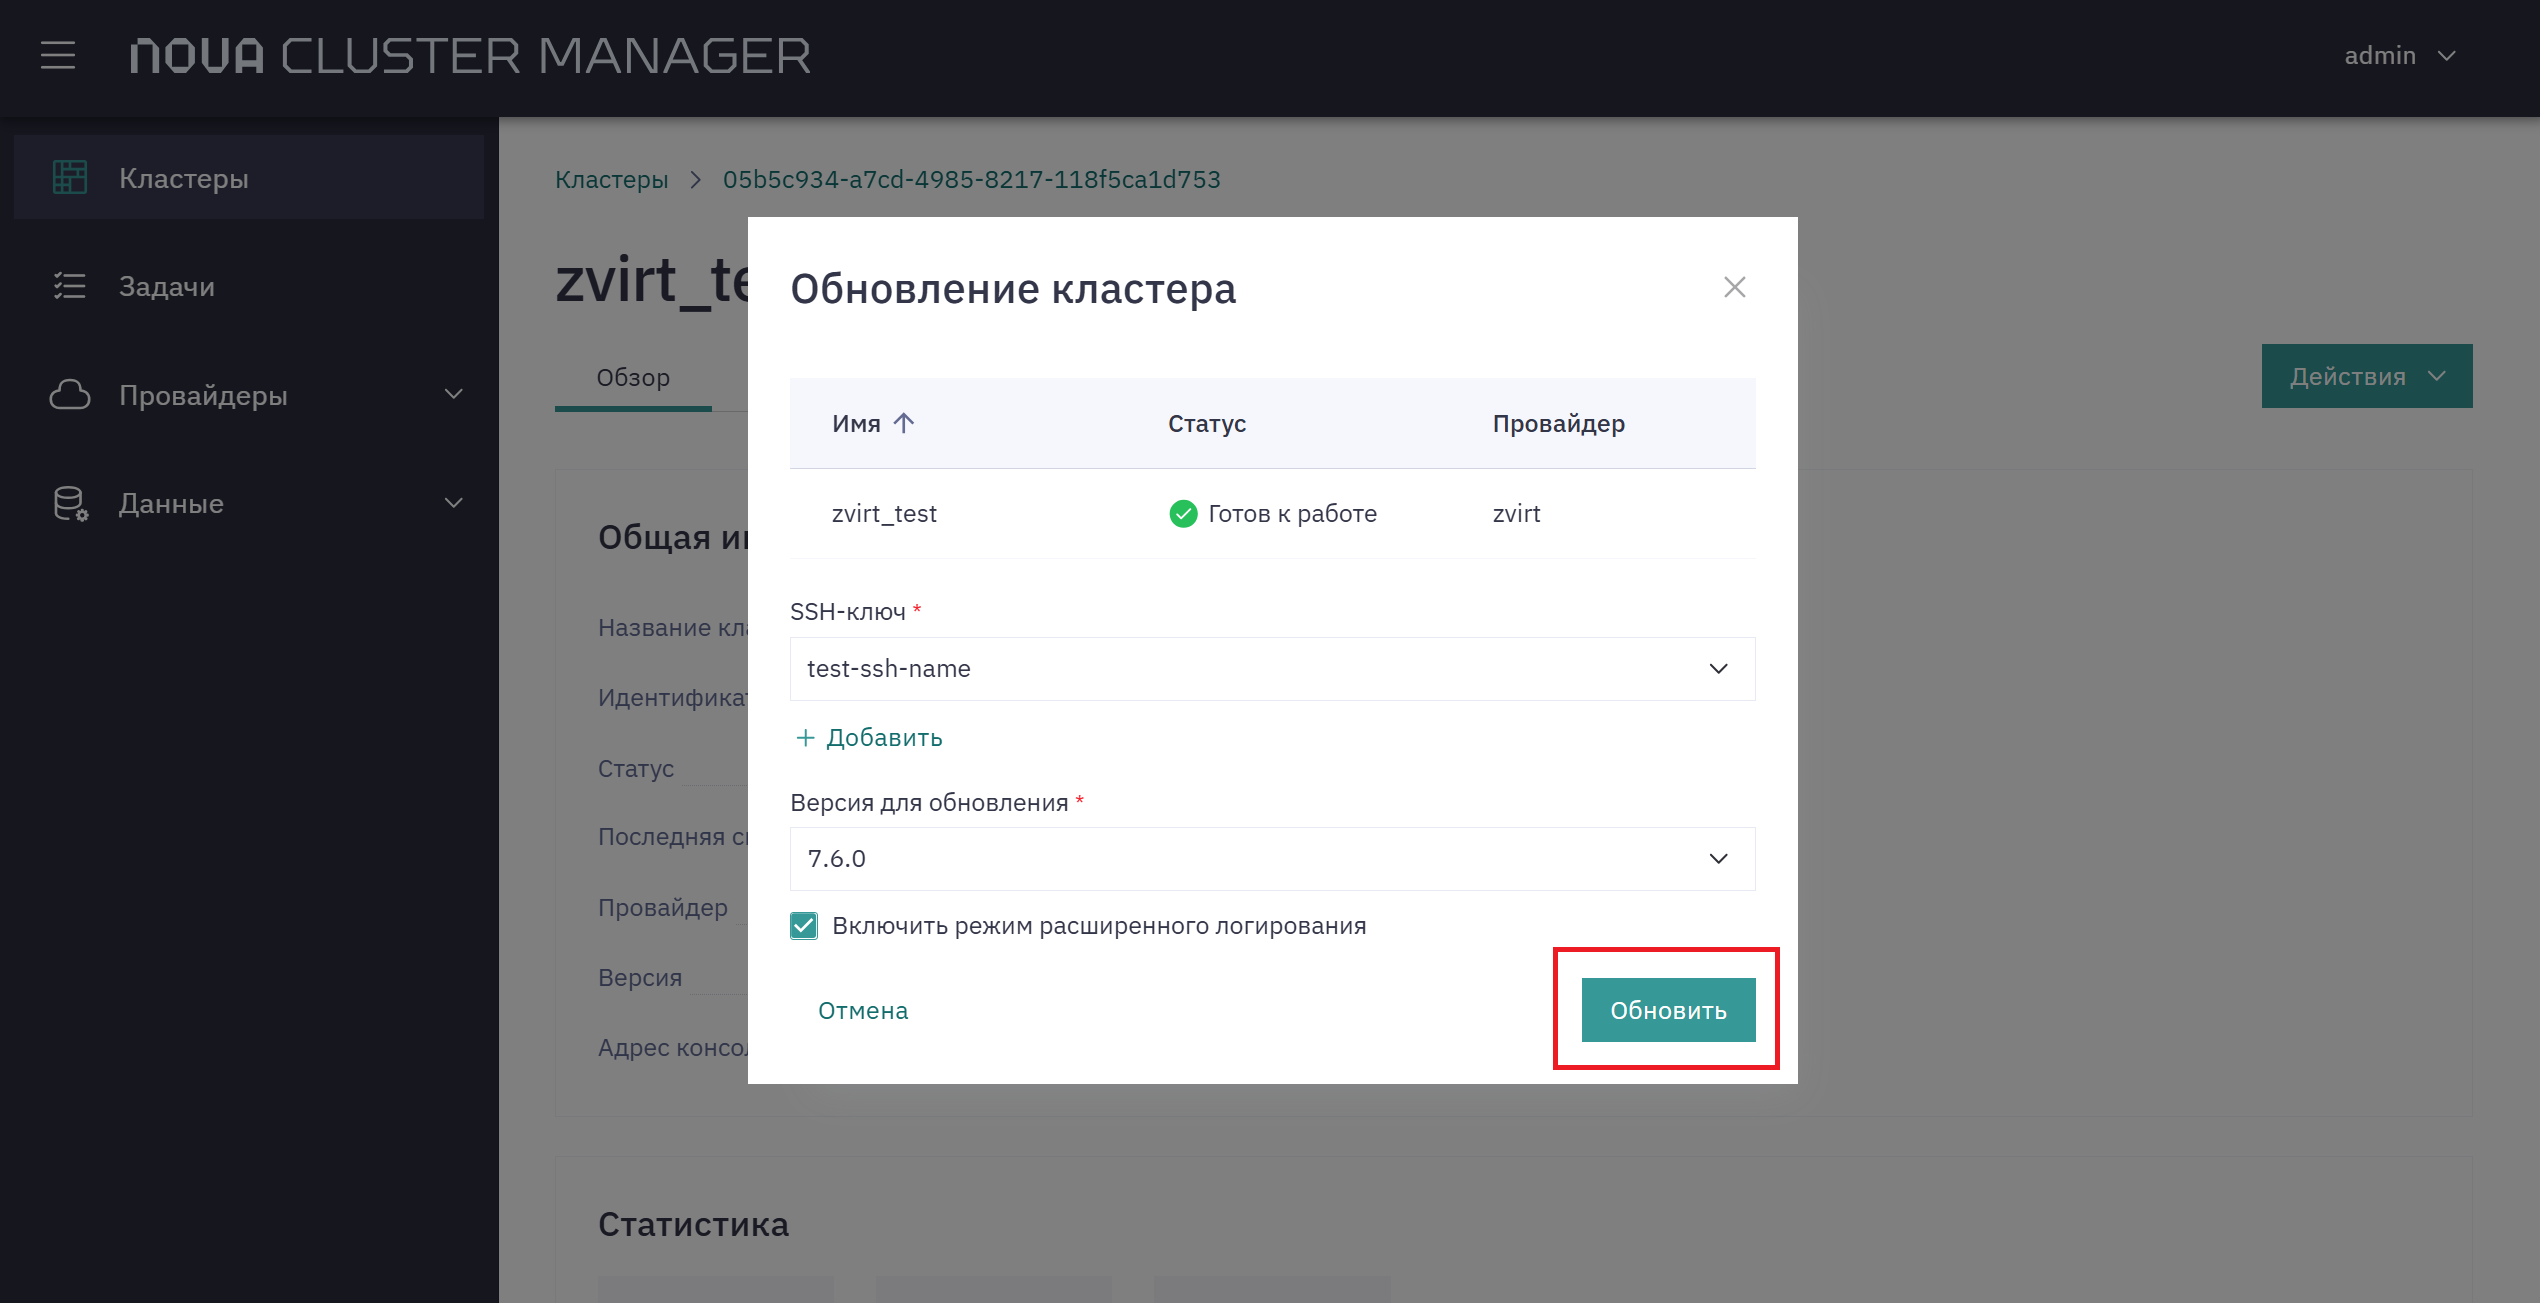Switch to the Обзор tab
Image resolution: width=2540 pixels, height=1303 pixels.
(x=633, y=378)
